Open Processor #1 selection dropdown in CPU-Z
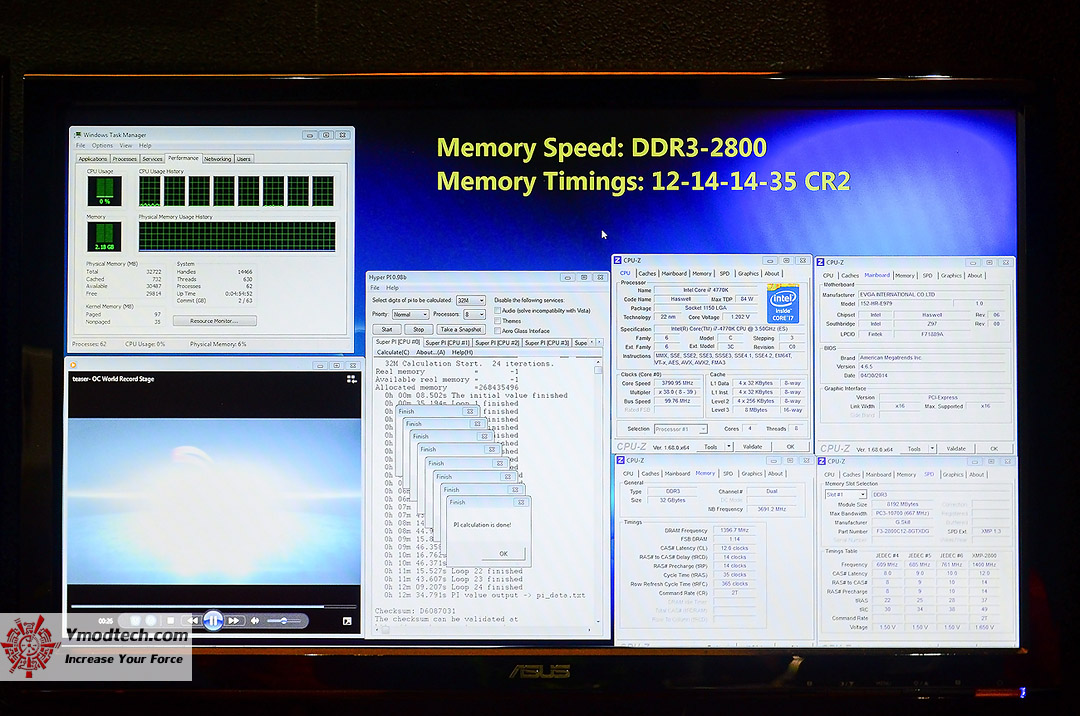 click(x=681, y=429)
